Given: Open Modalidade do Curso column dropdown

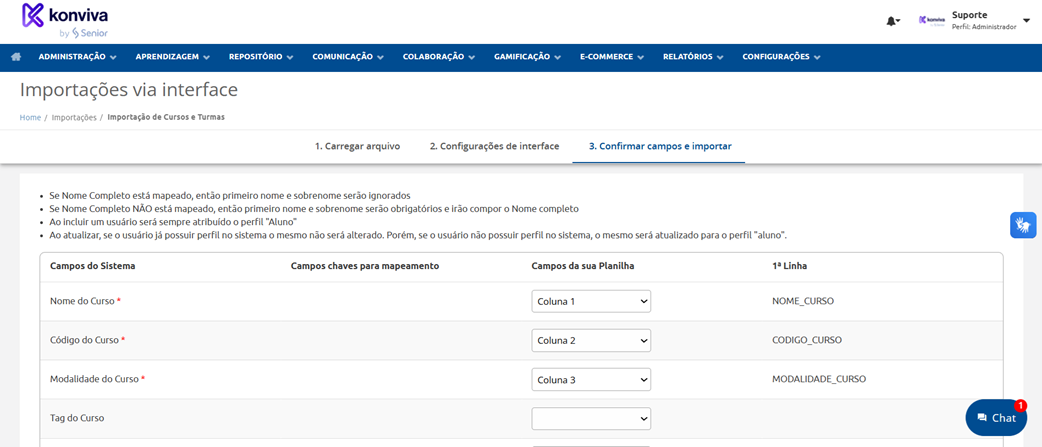Looking at the screenshot, I should [x=591, y=380].
